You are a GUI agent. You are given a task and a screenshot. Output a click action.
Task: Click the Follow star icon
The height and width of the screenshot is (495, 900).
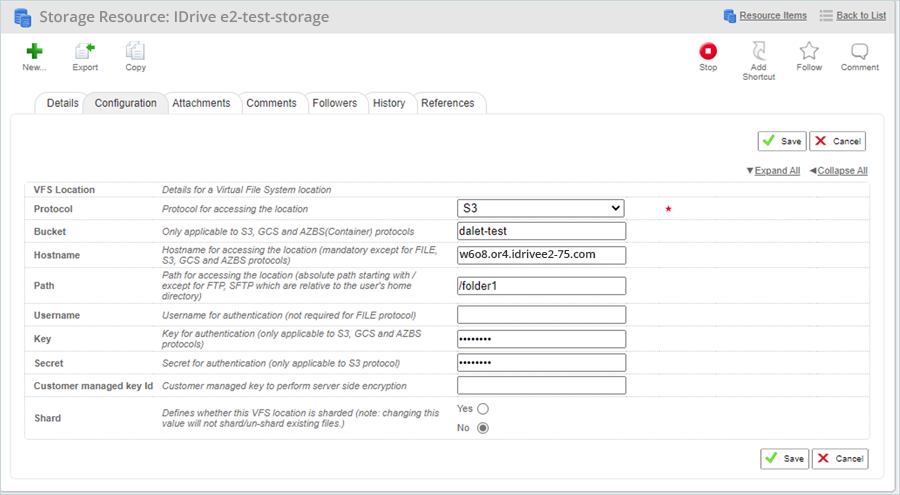(809, 51)
